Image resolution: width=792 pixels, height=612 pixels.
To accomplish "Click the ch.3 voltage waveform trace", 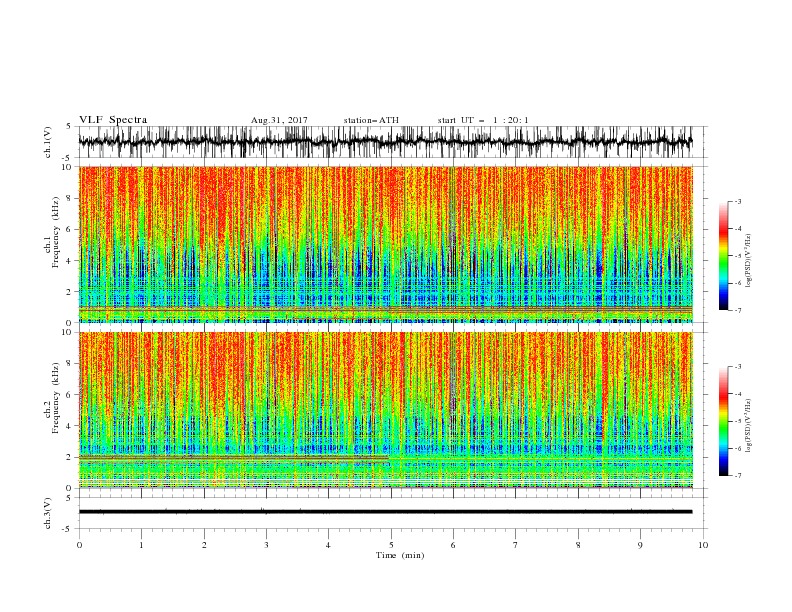I will pos(385,512).
